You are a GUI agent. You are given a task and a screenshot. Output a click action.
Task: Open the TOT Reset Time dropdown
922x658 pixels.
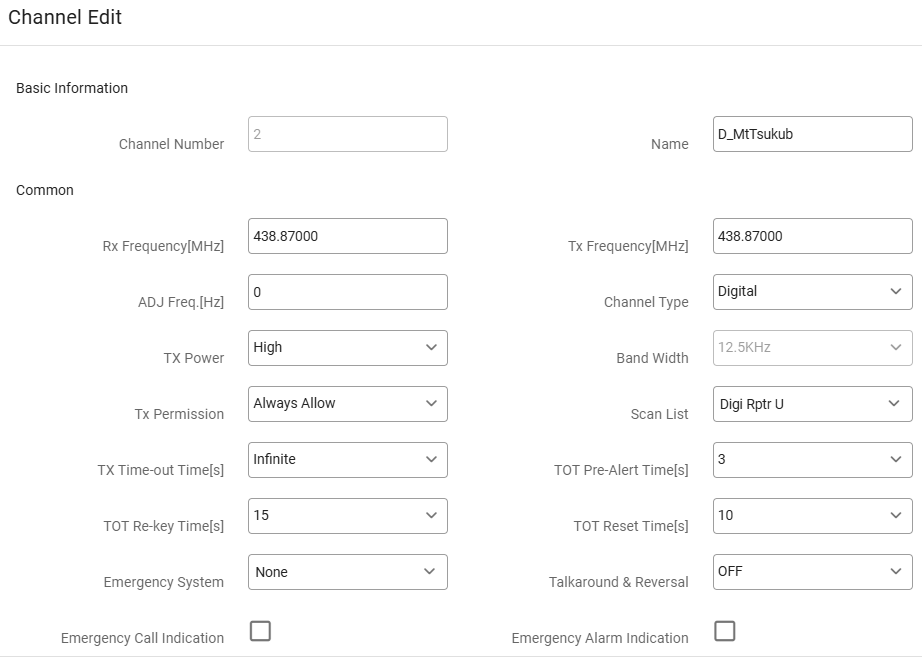coord(812,516)
